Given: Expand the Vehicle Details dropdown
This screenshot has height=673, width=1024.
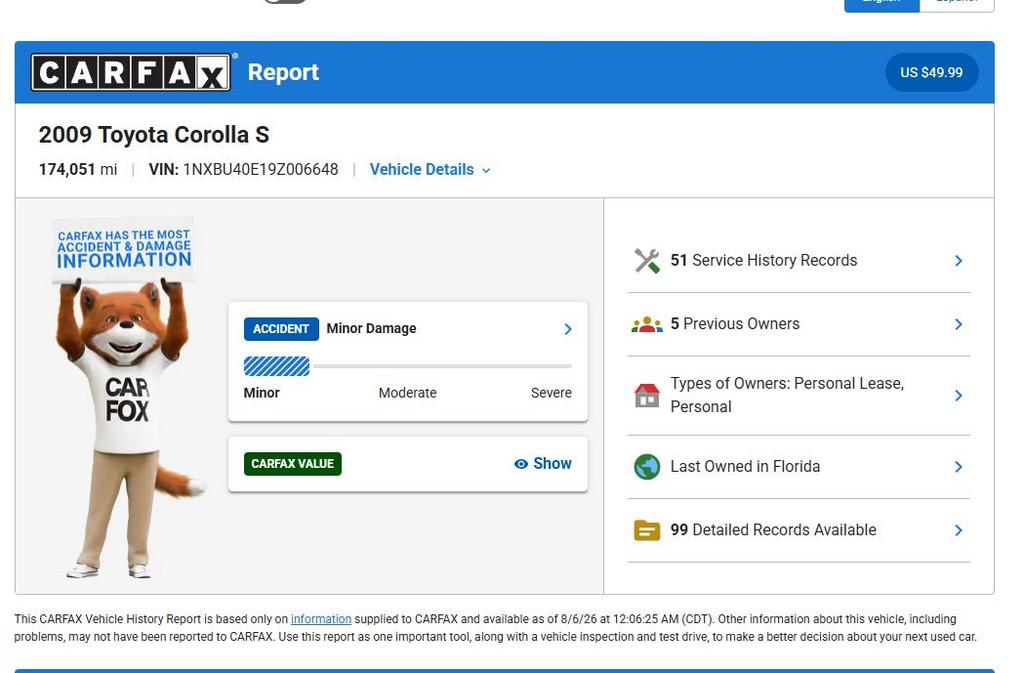Looking at the screenshot, I should [x=430, y=170].
